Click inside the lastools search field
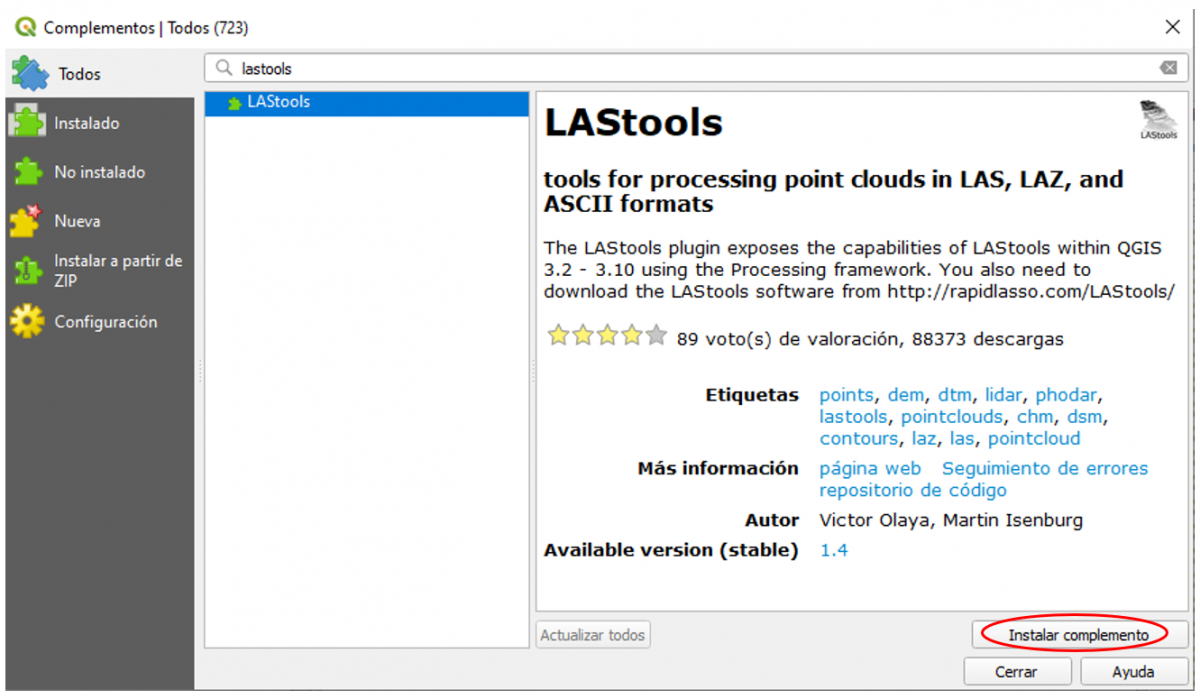1200x699 pixels. click(400, 67)
